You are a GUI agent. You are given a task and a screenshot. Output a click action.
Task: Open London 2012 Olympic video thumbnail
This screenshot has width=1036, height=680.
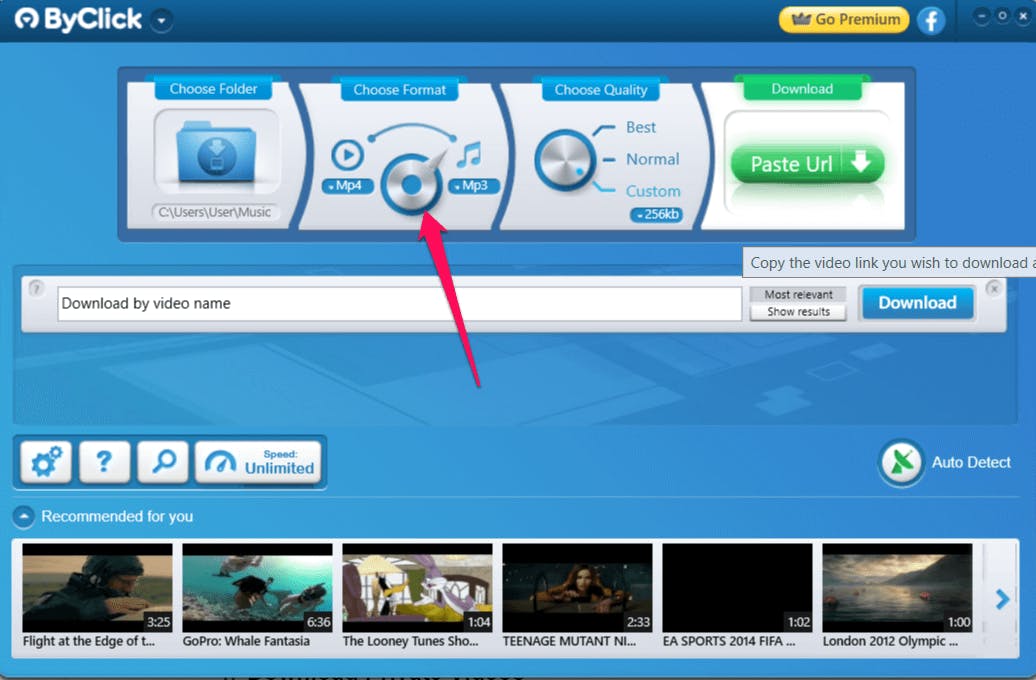pyautogui.click(x=897, y=588)
